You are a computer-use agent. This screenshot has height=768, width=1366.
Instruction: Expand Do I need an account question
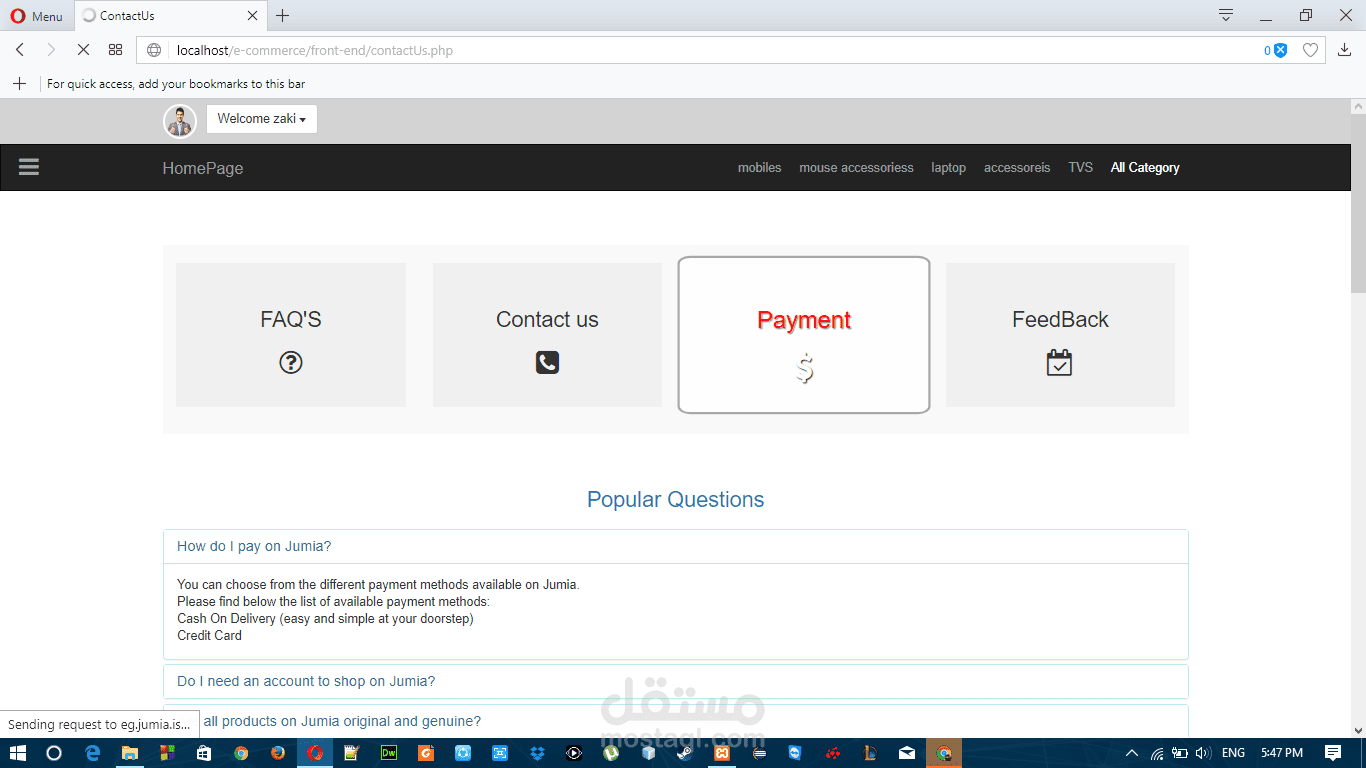pos(306,681)
